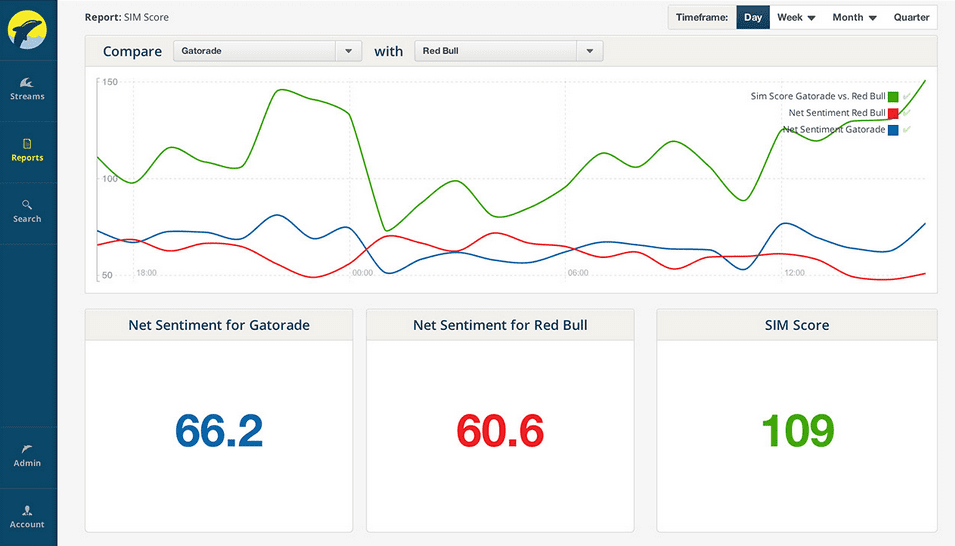
Task: Click the Net Sentiment for Red Bull panel header
Action: pyautogui.click(x=500, y=325)
